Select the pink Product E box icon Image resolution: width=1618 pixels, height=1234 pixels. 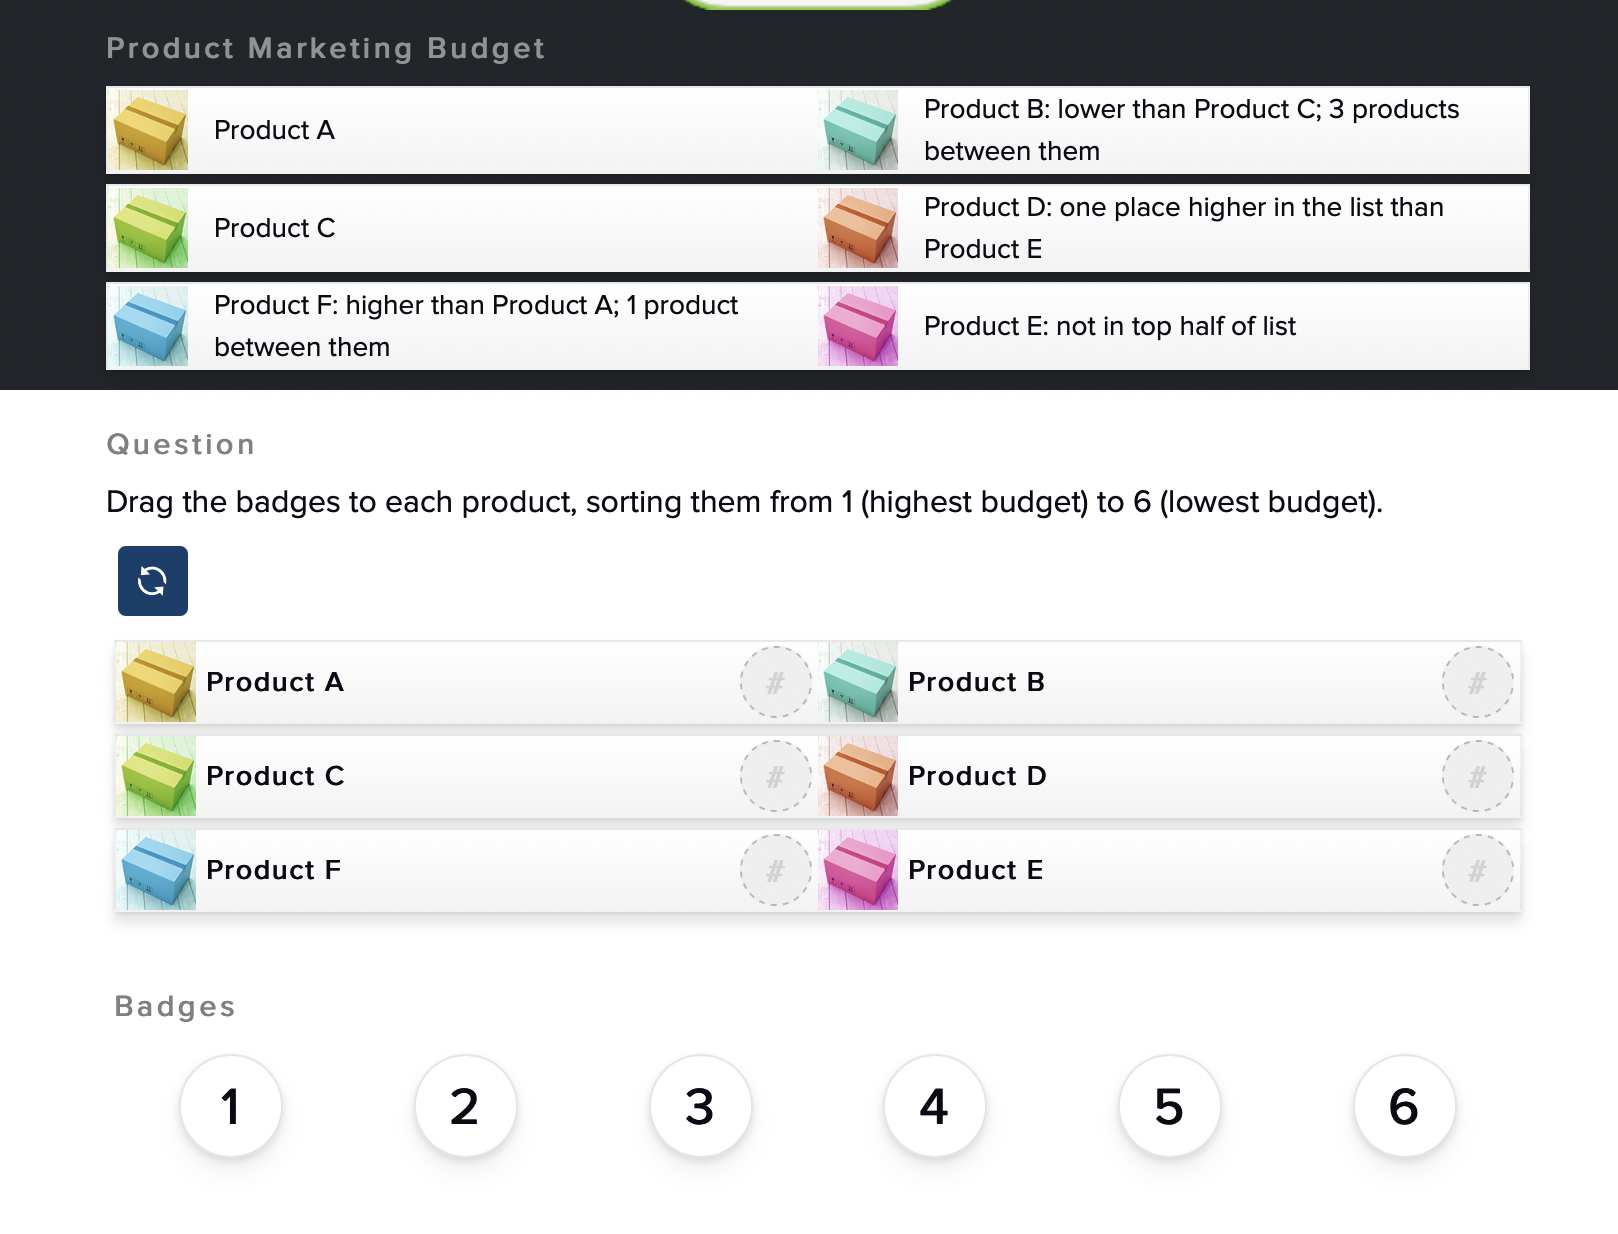857,870
